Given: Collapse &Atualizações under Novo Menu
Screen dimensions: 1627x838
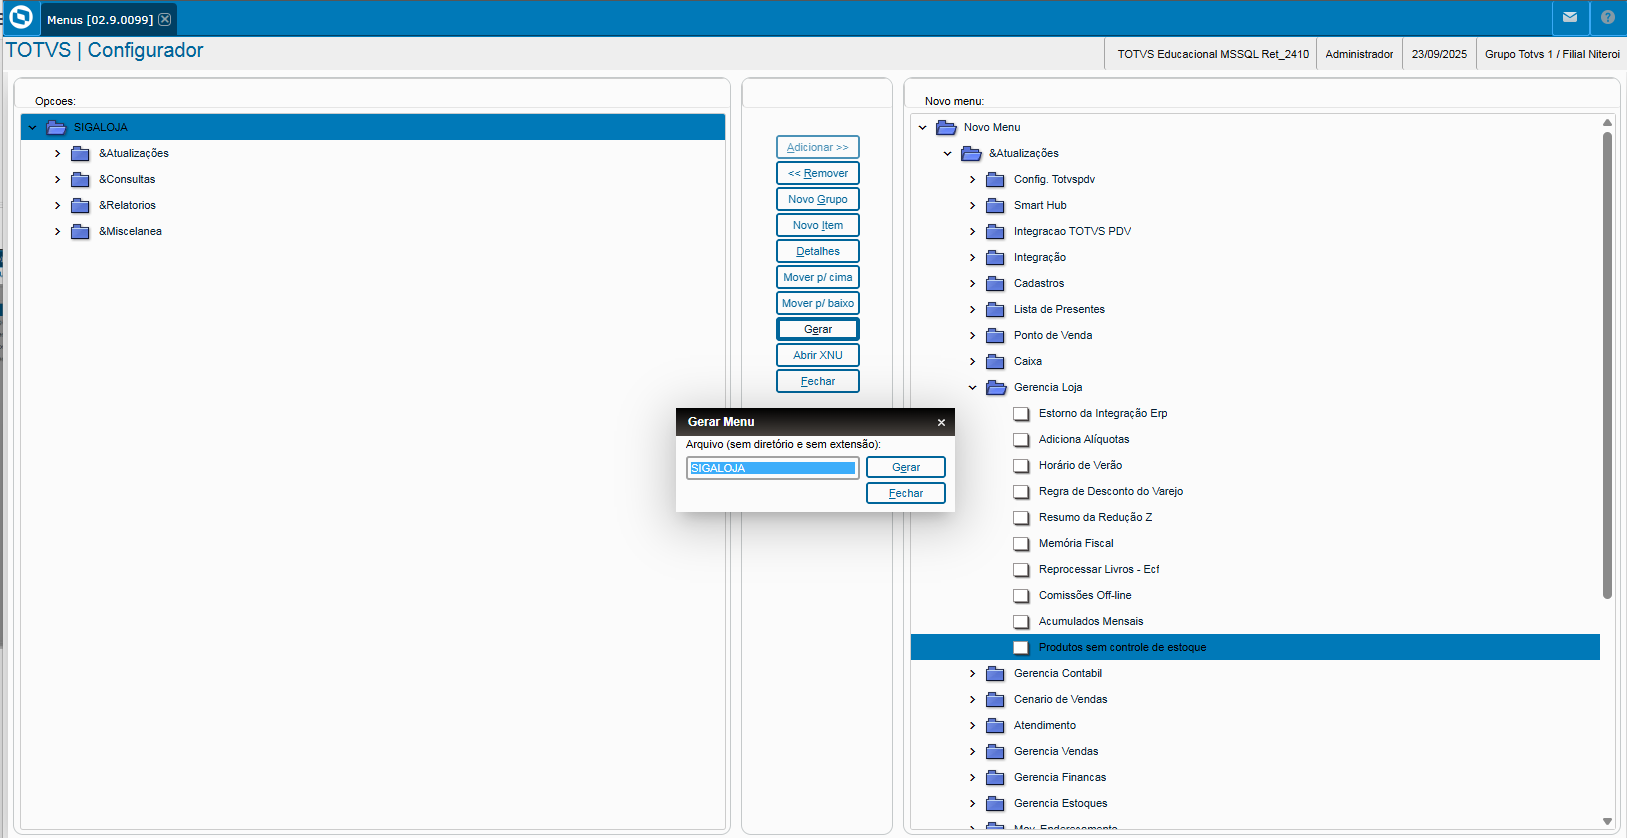Looking at the screenshot, I should coord(948,154).
